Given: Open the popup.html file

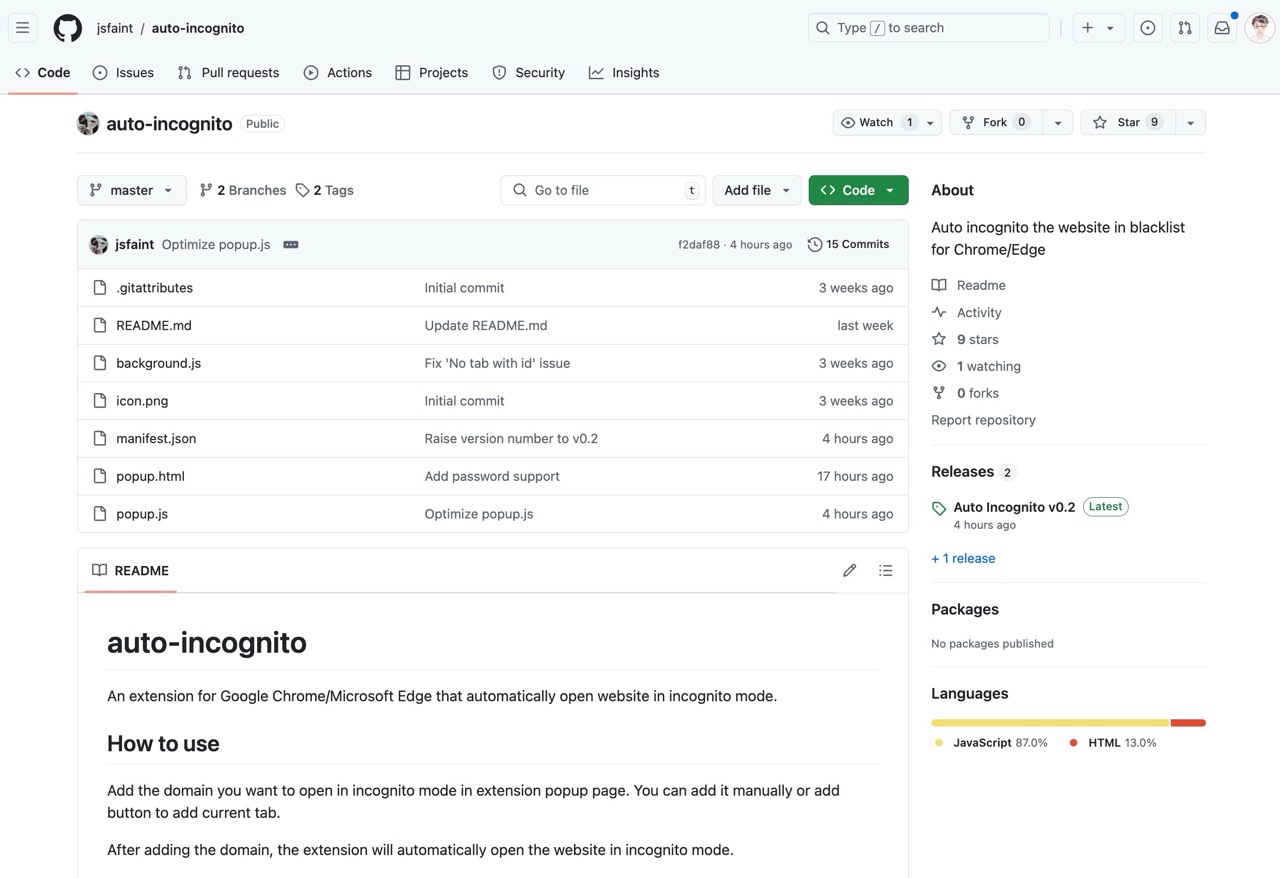Looking at the screenshot, I should (x=150, y=476).
